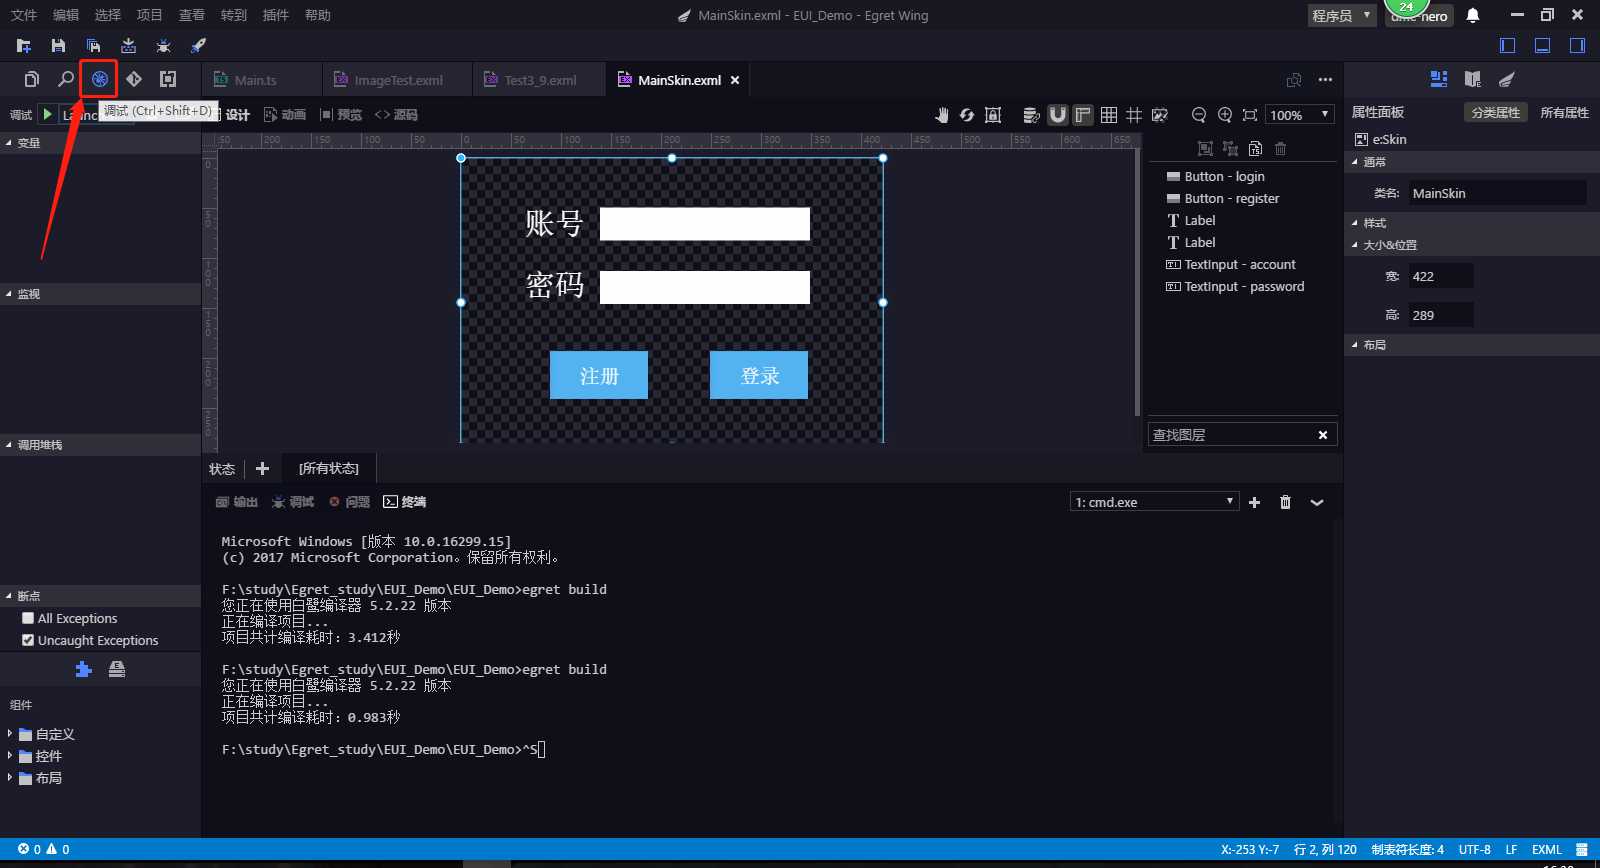Open the 100% zoom level dropdown
1600x868 pixels.
pos(1299,115)
